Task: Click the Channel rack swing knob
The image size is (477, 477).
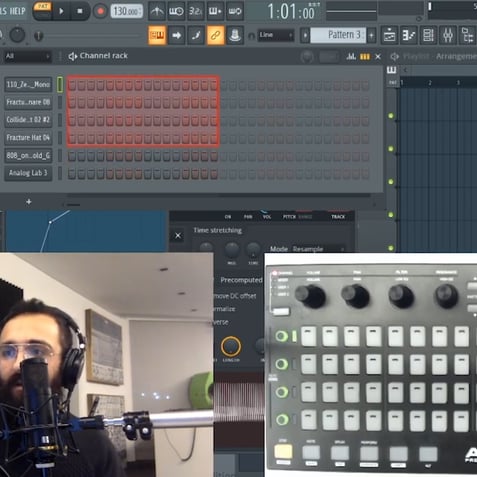Action: [306, 57]
